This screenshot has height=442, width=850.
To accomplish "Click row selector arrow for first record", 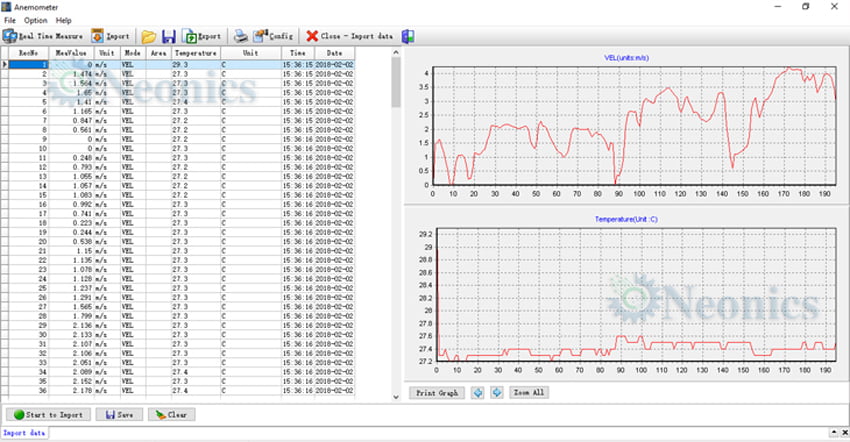I will tap(5, 65).
